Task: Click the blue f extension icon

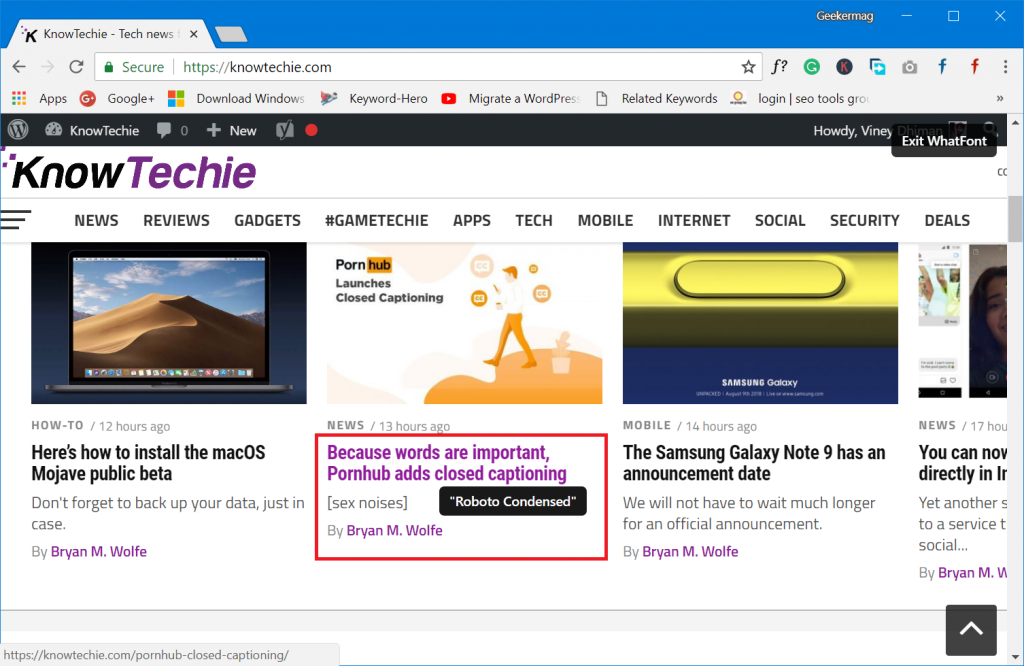Action: [942, 67]
